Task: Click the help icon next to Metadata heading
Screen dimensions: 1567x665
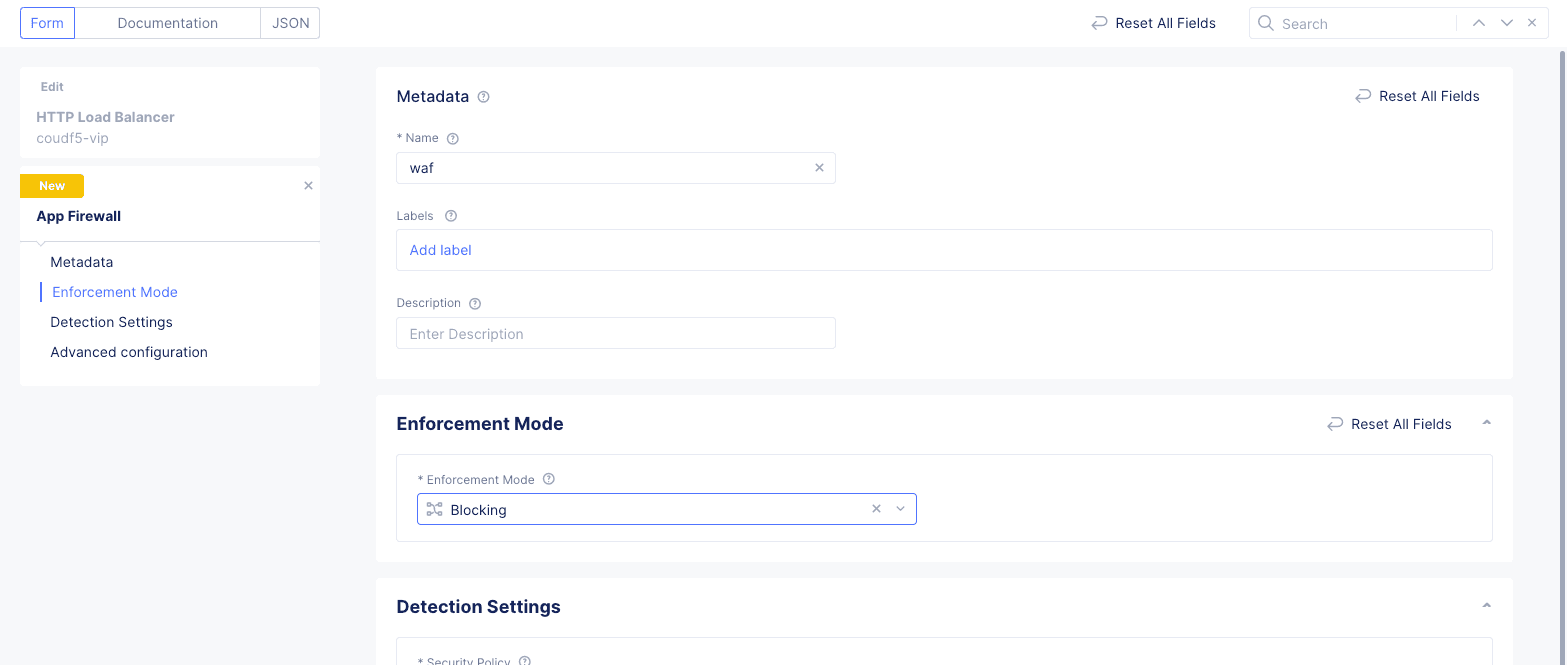Action: (x=484, y=97)
